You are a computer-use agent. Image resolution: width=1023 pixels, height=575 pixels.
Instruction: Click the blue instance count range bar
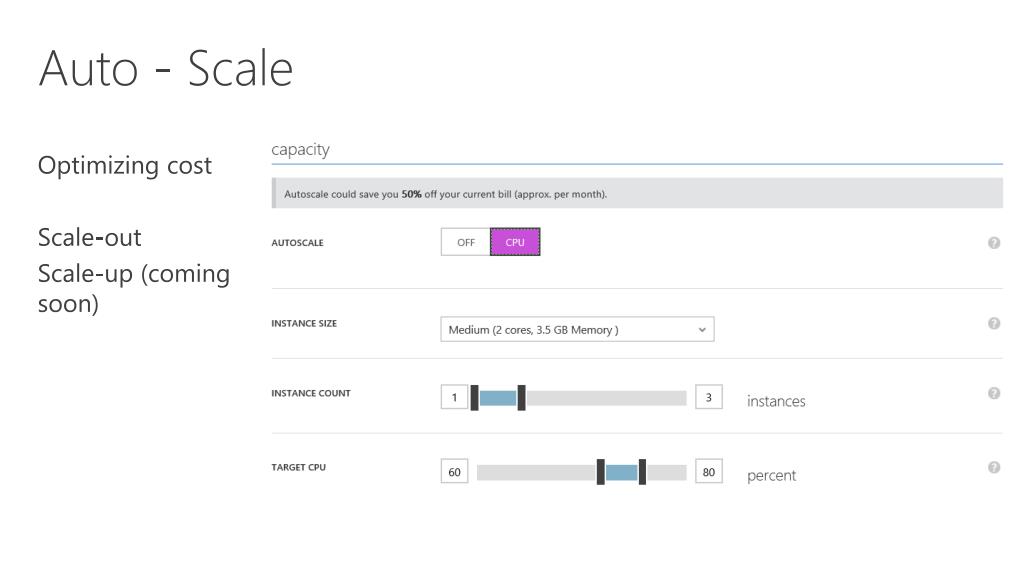498,398
